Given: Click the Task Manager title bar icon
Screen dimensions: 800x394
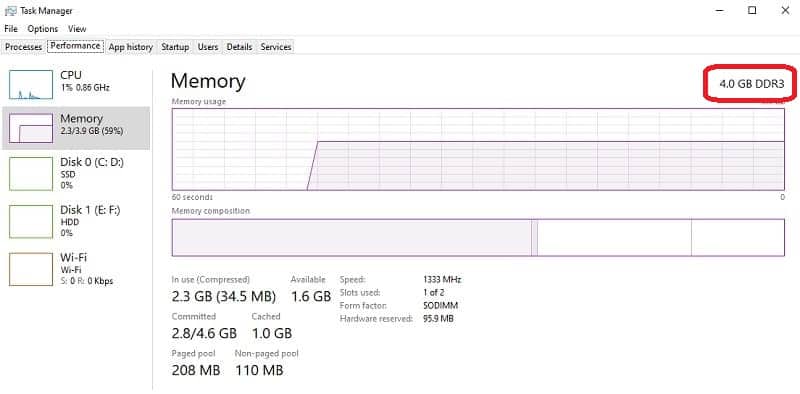Looking at the screenshot, I should pos(10,11).
